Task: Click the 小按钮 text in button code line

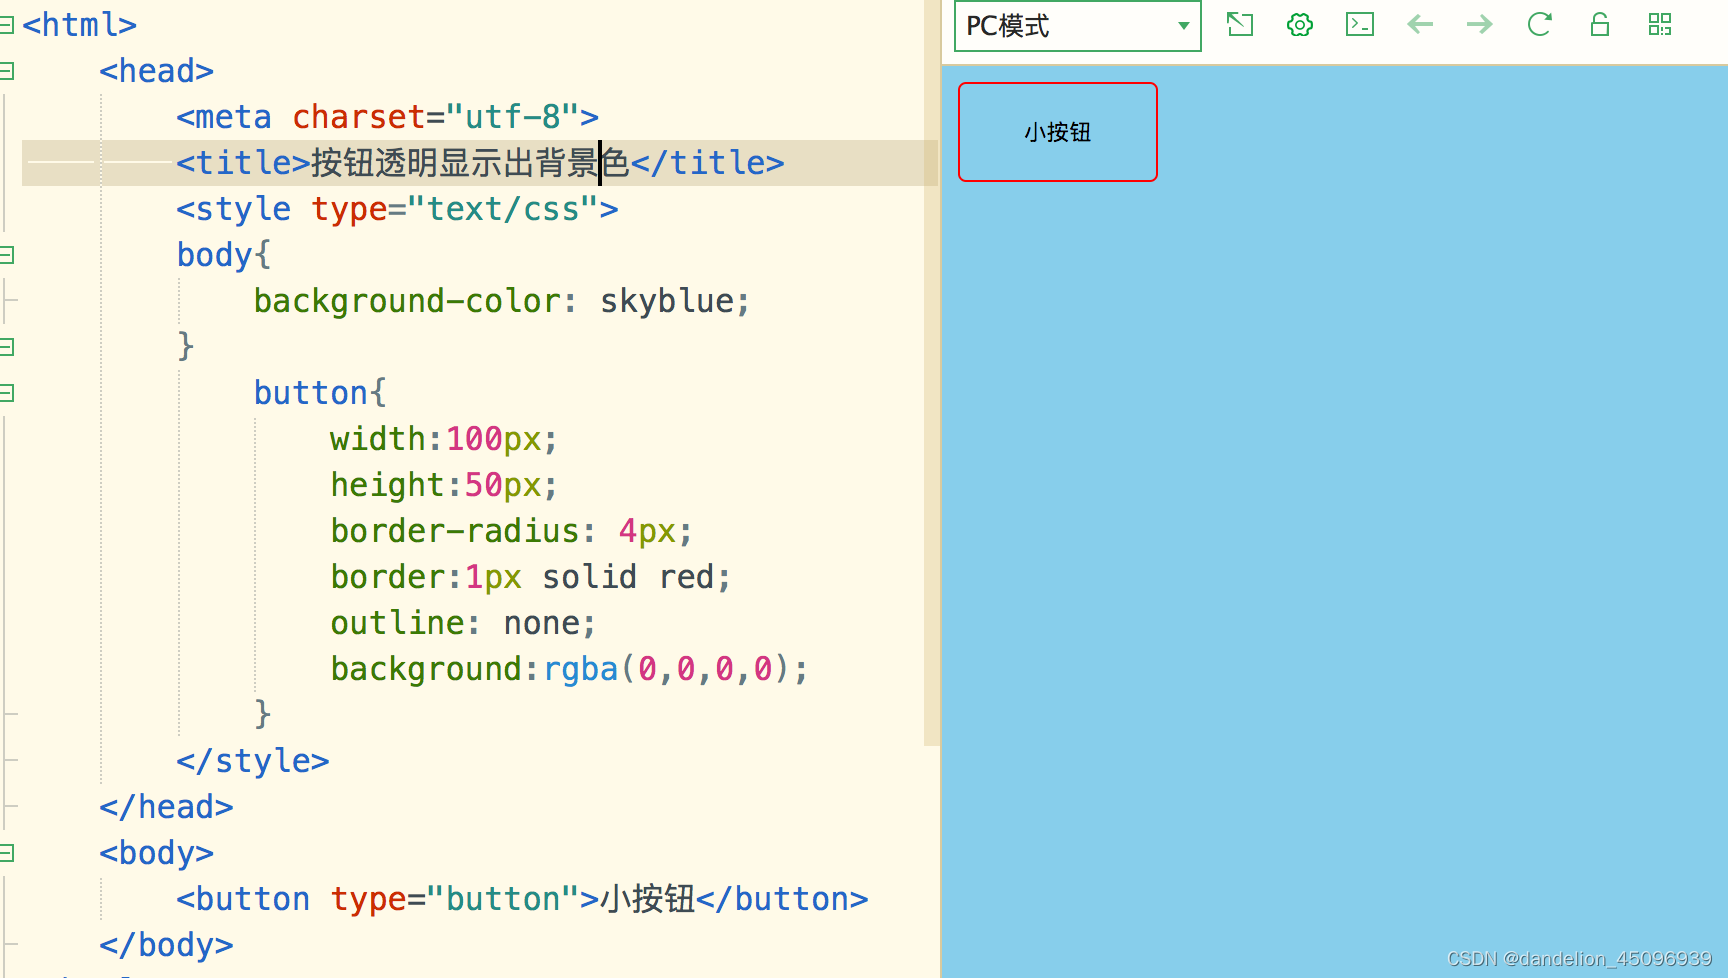Action: [648, 899]
